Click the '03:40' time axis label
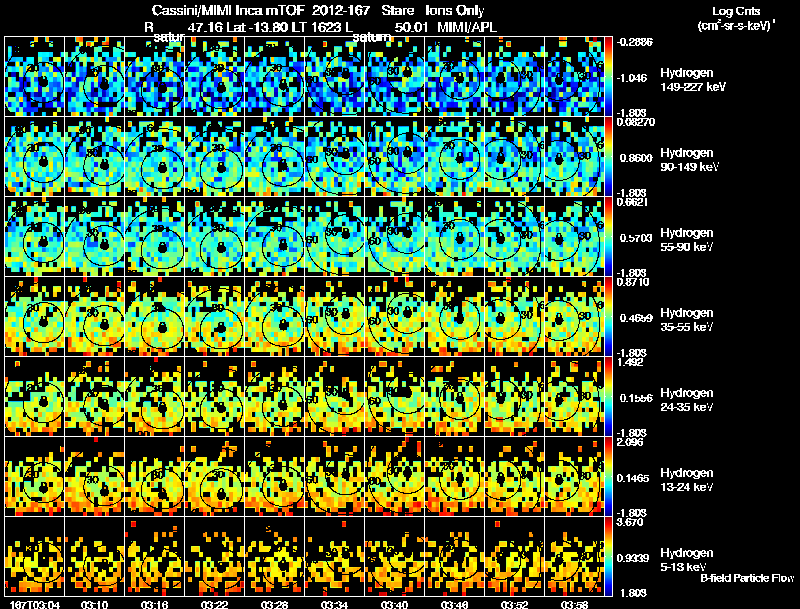Screen dimensions: 800x609 pyautogui.click(x=394, y=605)
